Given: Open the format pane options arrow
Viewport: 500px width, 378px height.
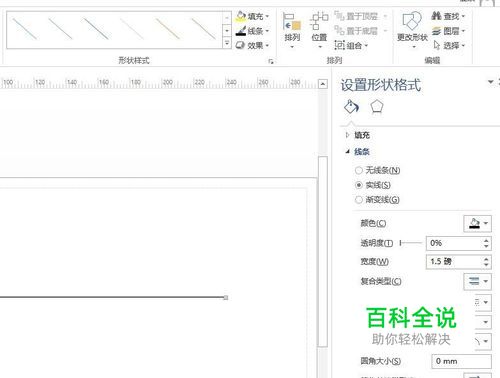Looking at the screenshot, I should click(x=490, y=82).
